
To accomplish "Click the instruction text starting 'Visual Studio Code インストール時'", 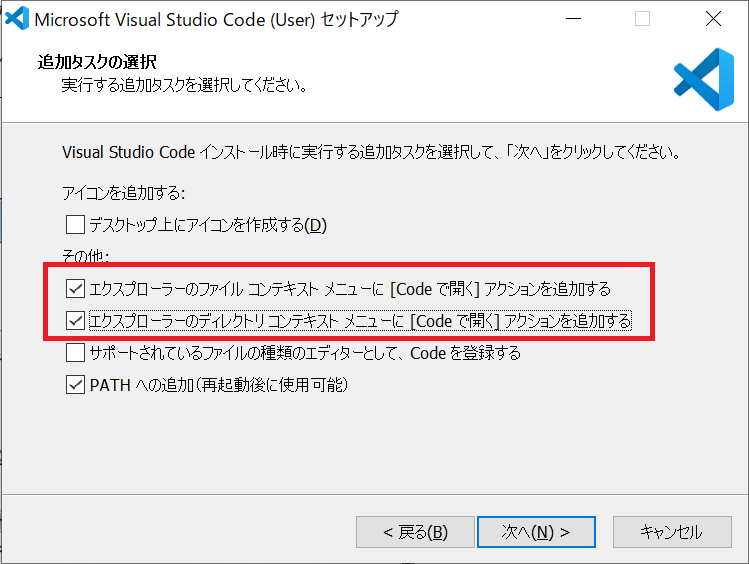I will [x=371, y=152].
